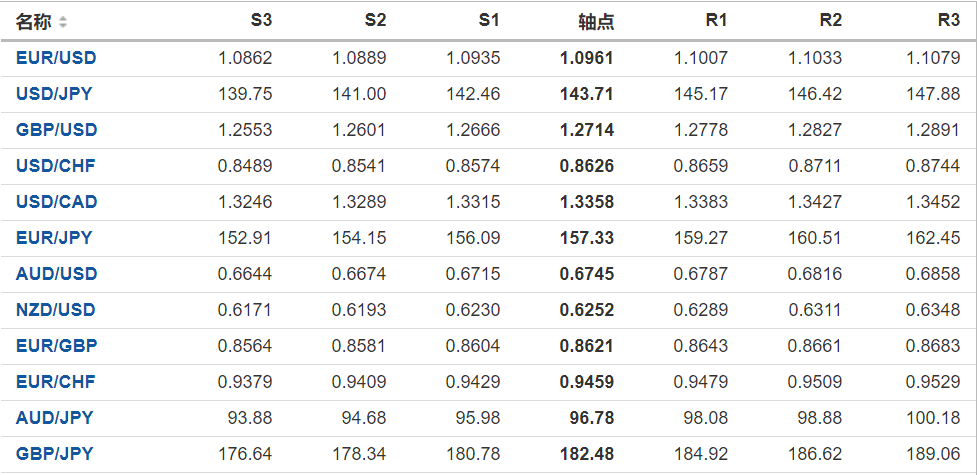Go to the USD/CHF pair page
This screenshot has width=977, height=475.
pos(56,166)
